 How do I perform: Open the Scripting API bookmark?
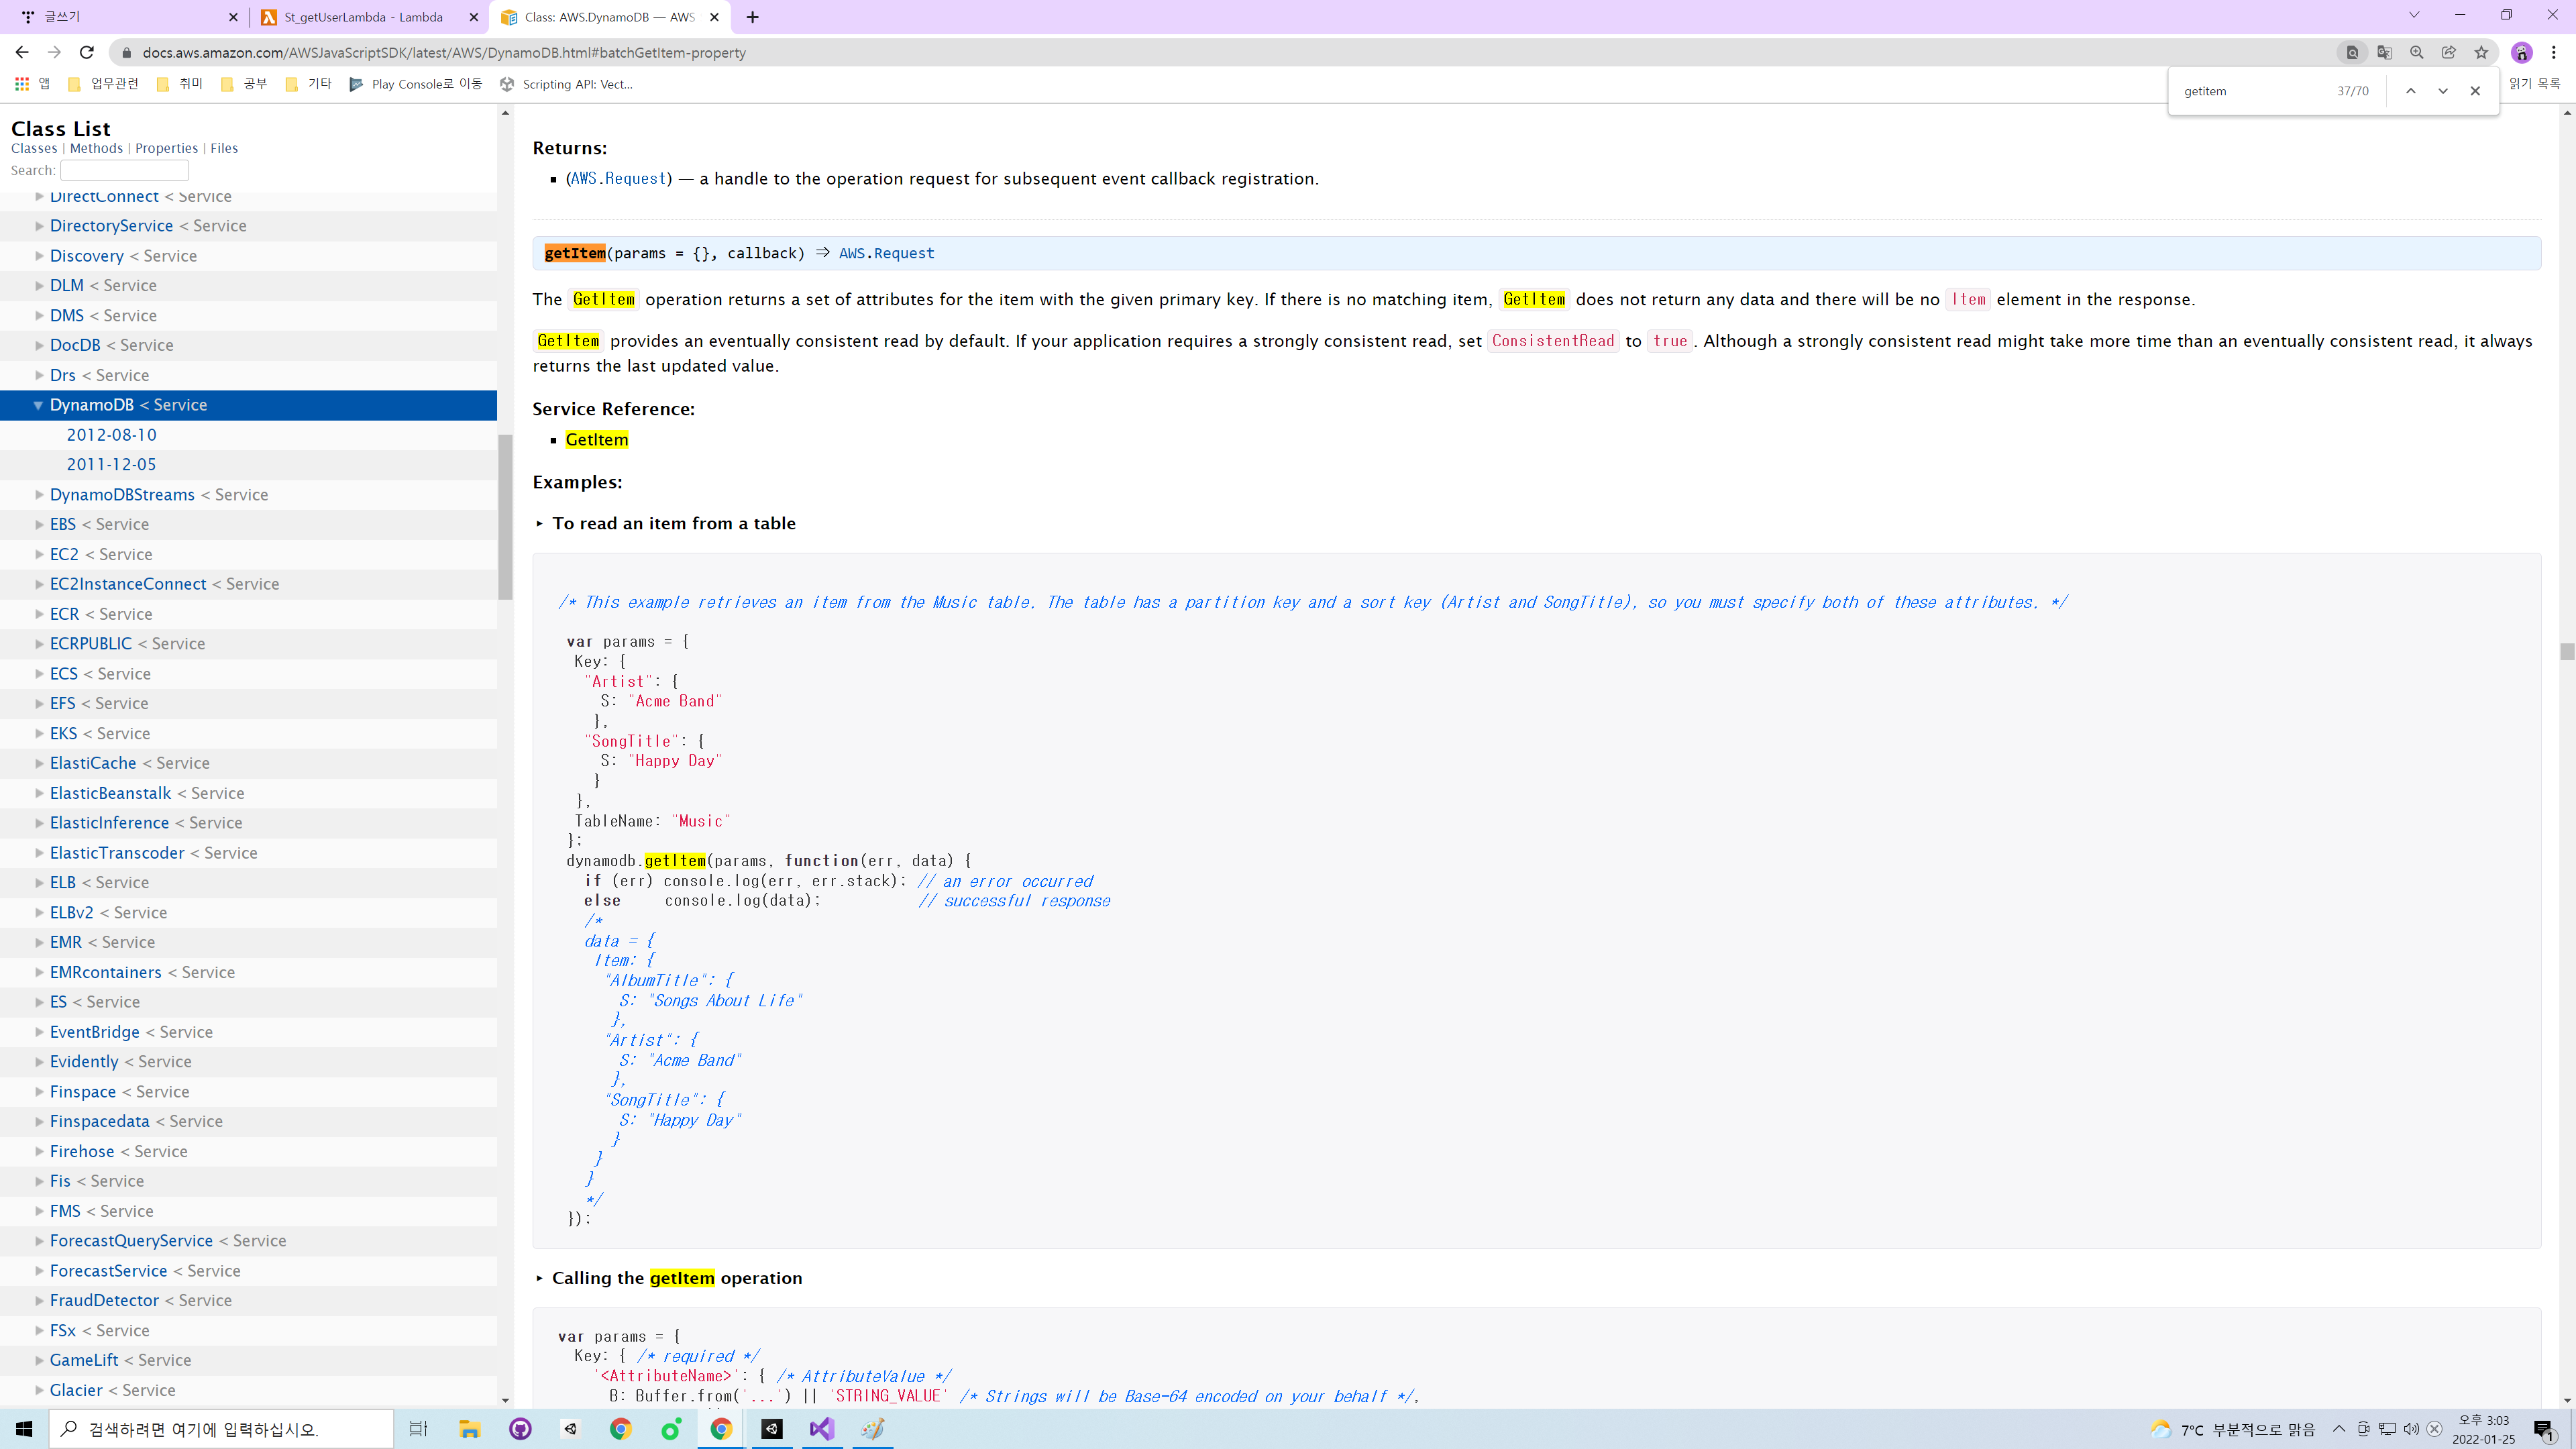tap(566, 84)
